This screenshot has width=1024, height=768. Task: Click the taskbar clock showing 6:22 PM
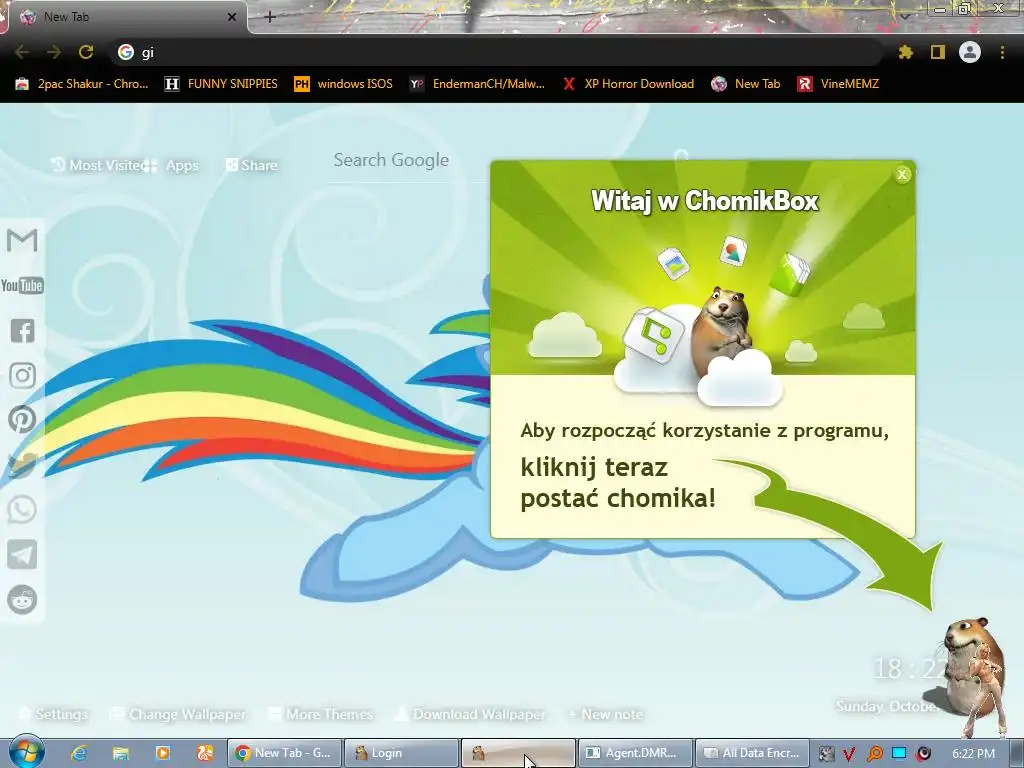pyautogui.click(x=973, y=754)
